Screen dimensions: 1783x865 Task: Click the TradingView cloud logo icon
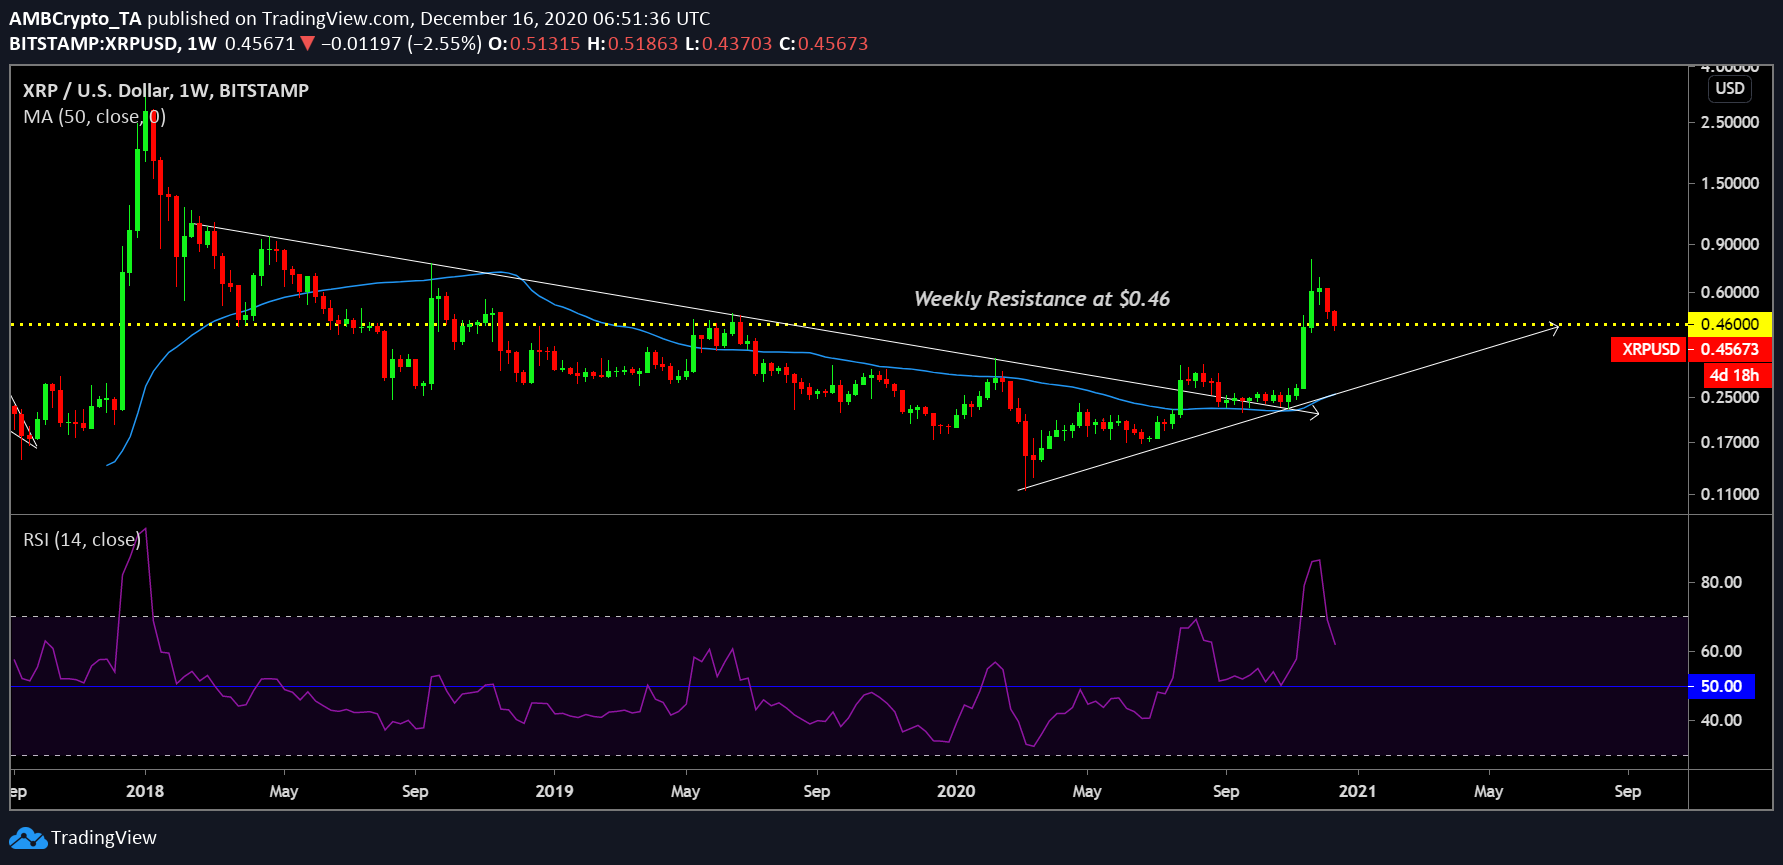[28, 838]
